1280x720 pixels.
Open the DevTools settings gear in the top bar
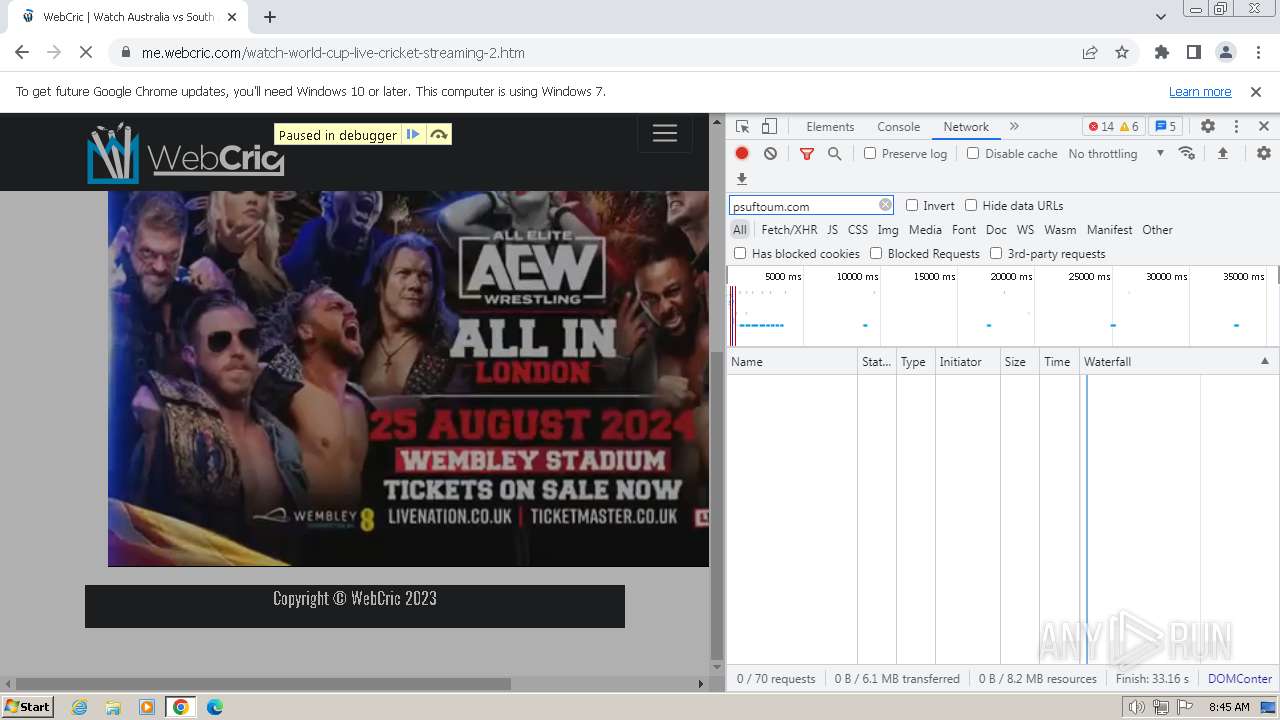1208,127
